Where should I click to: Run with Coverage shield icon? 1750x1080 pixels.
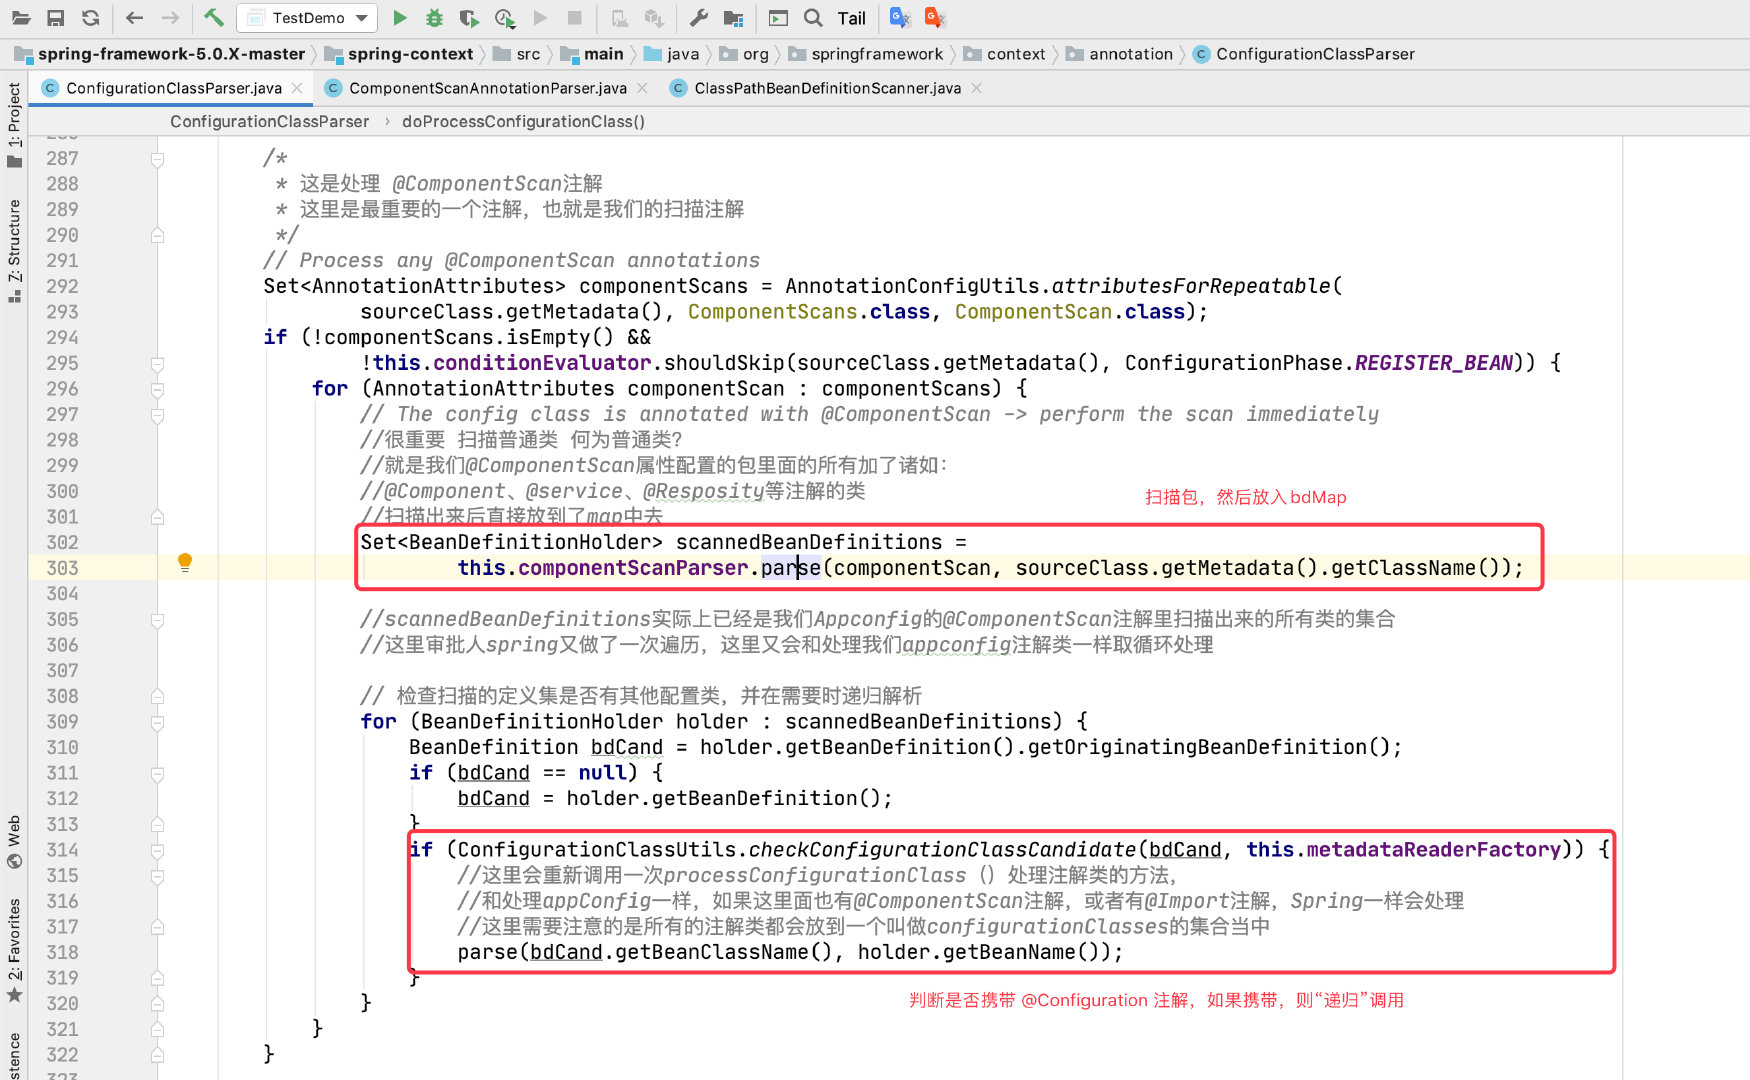pos(469,17)
